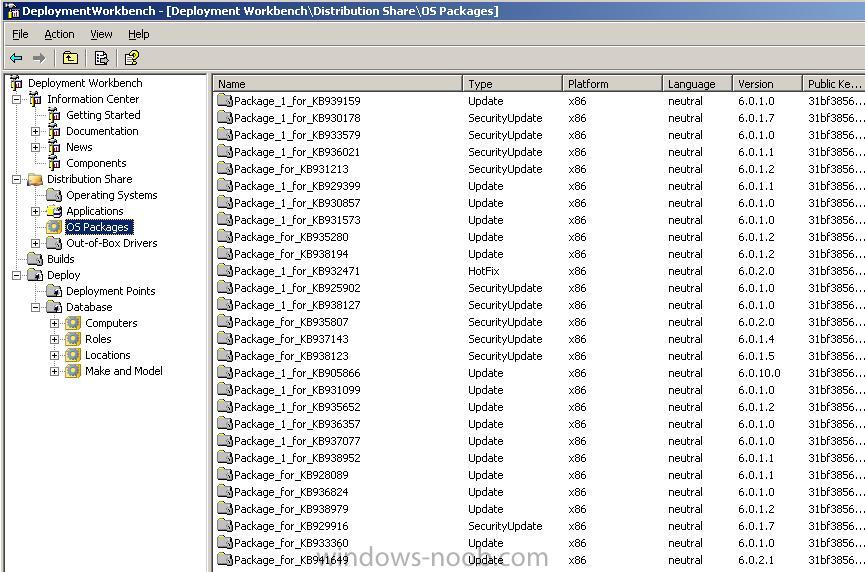Collapse the Information Center tree node
This screenshot has height=572, width=865.
point(17,100)
